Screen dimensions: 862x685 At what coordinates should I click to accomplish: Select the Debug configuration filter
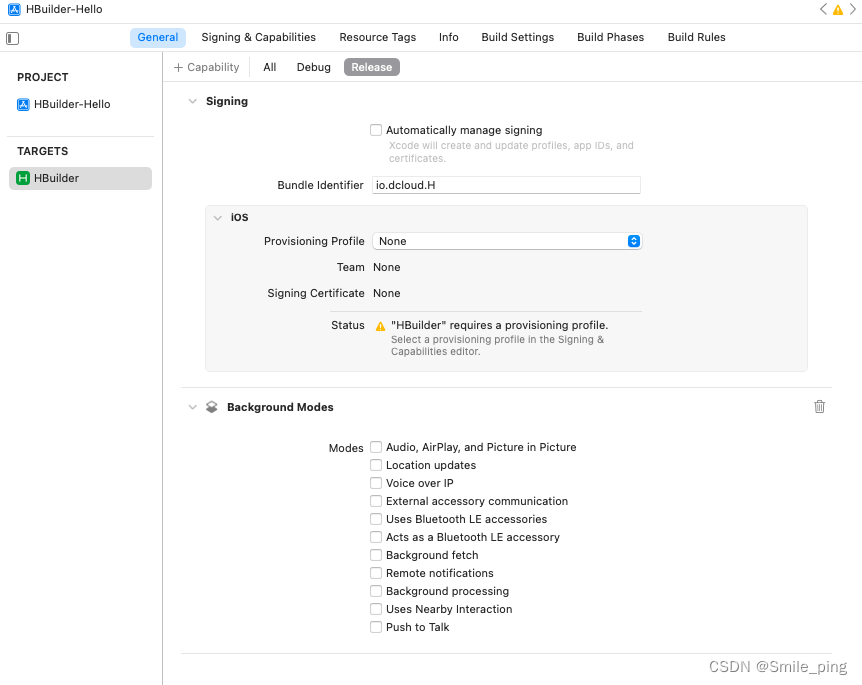tap(314, 67)
